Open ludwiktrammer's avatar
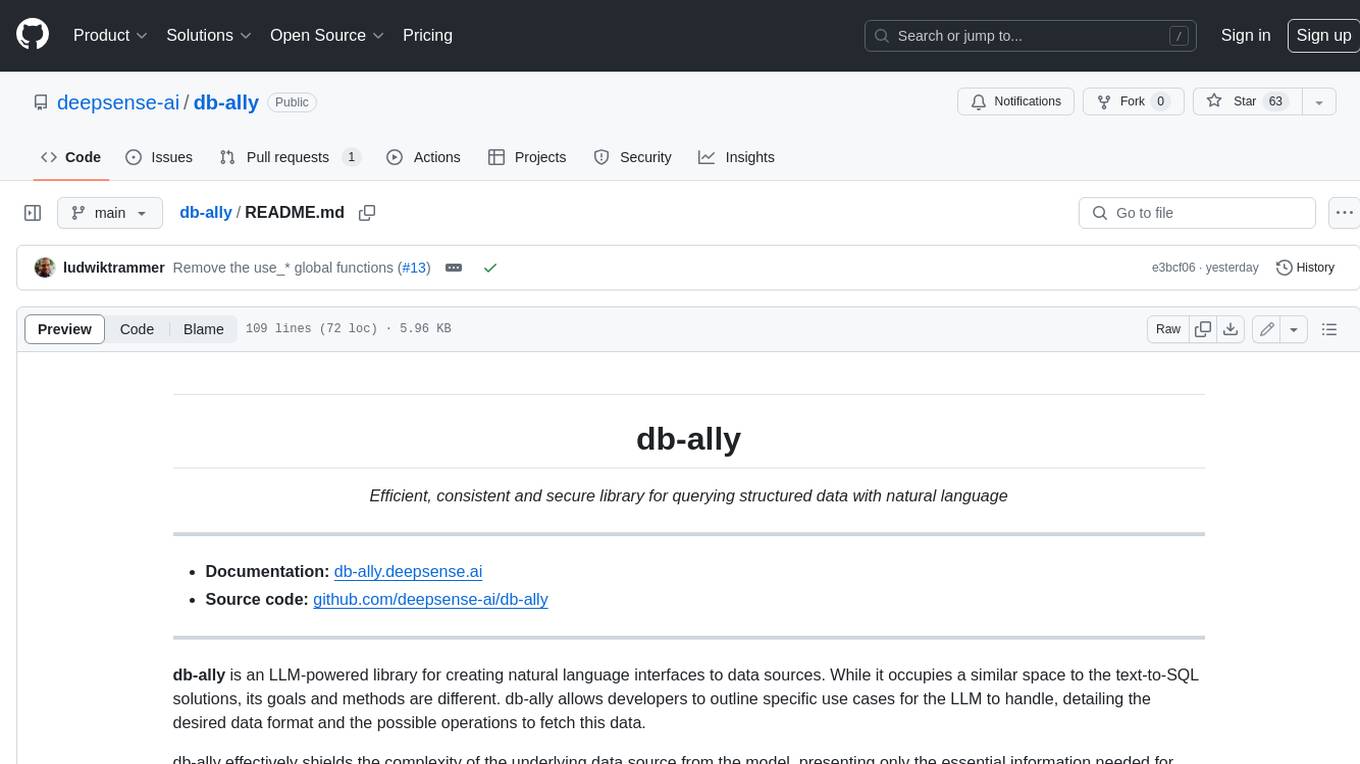Image resolution: width=1360 pixels, height=764 pixels. (45, 268)
